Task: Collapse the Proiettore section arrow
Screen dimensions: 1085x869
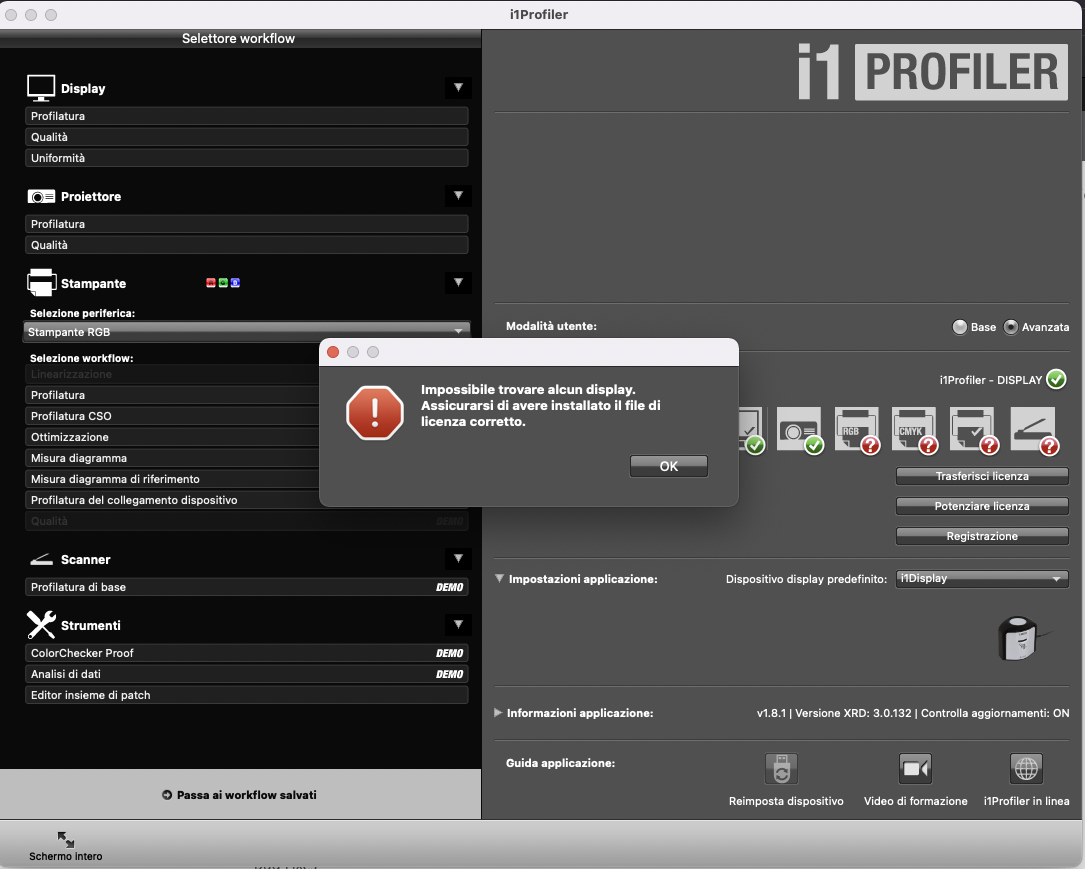Action: pos(458,195)
